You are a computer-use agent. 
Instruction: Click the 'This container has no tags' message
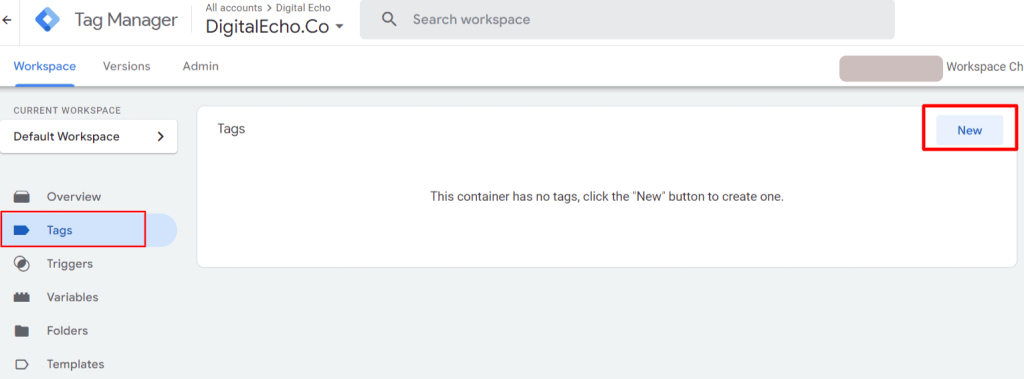click(607, 196)
